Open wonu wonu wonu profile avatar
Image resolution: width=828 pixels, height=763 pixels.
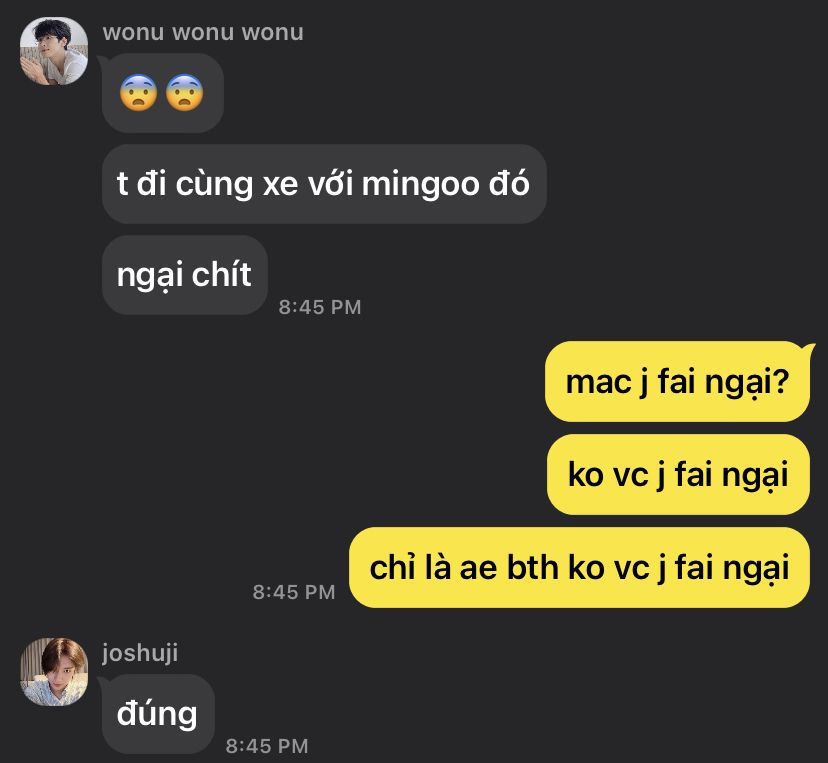coord(54,51)
